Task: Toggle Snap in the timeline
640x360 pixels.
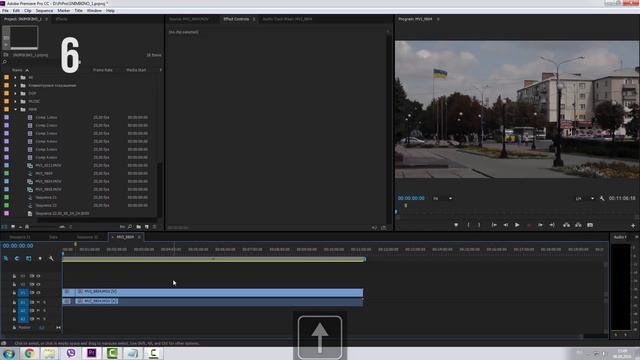Action: (17, 258)
